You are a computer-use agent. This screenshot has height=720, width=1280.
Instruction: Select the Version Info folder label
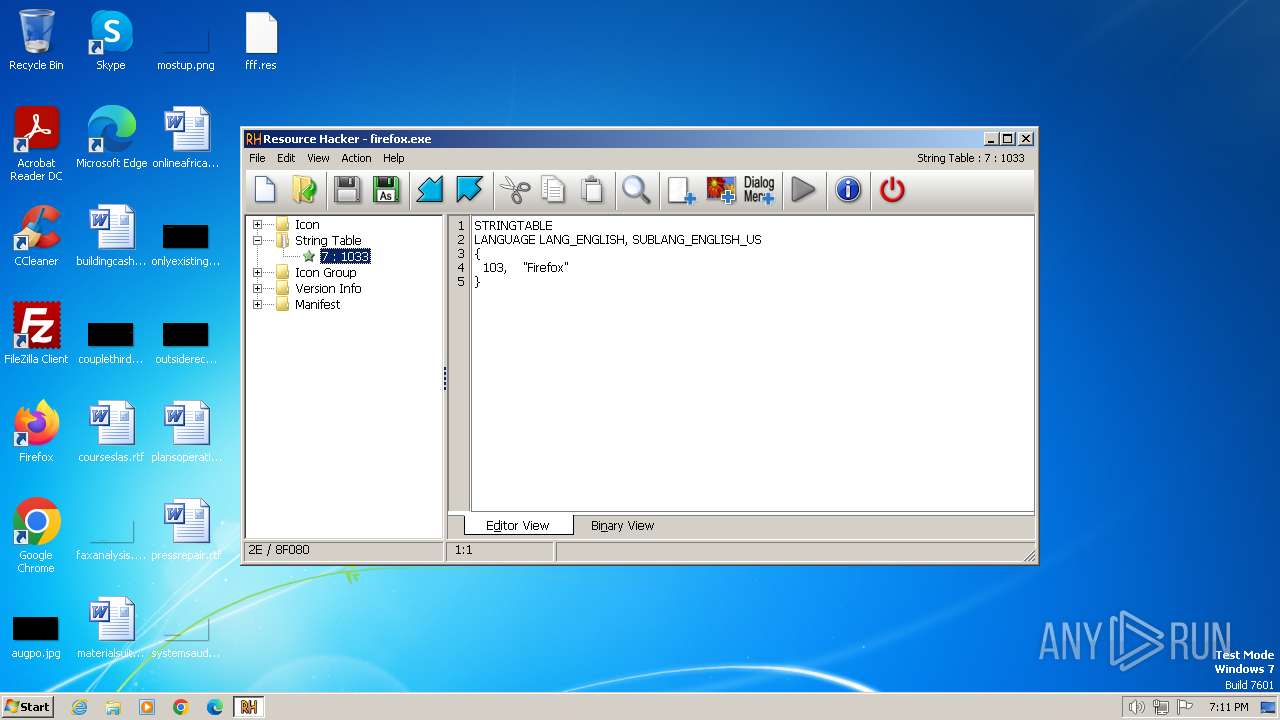tap(328, 288)
